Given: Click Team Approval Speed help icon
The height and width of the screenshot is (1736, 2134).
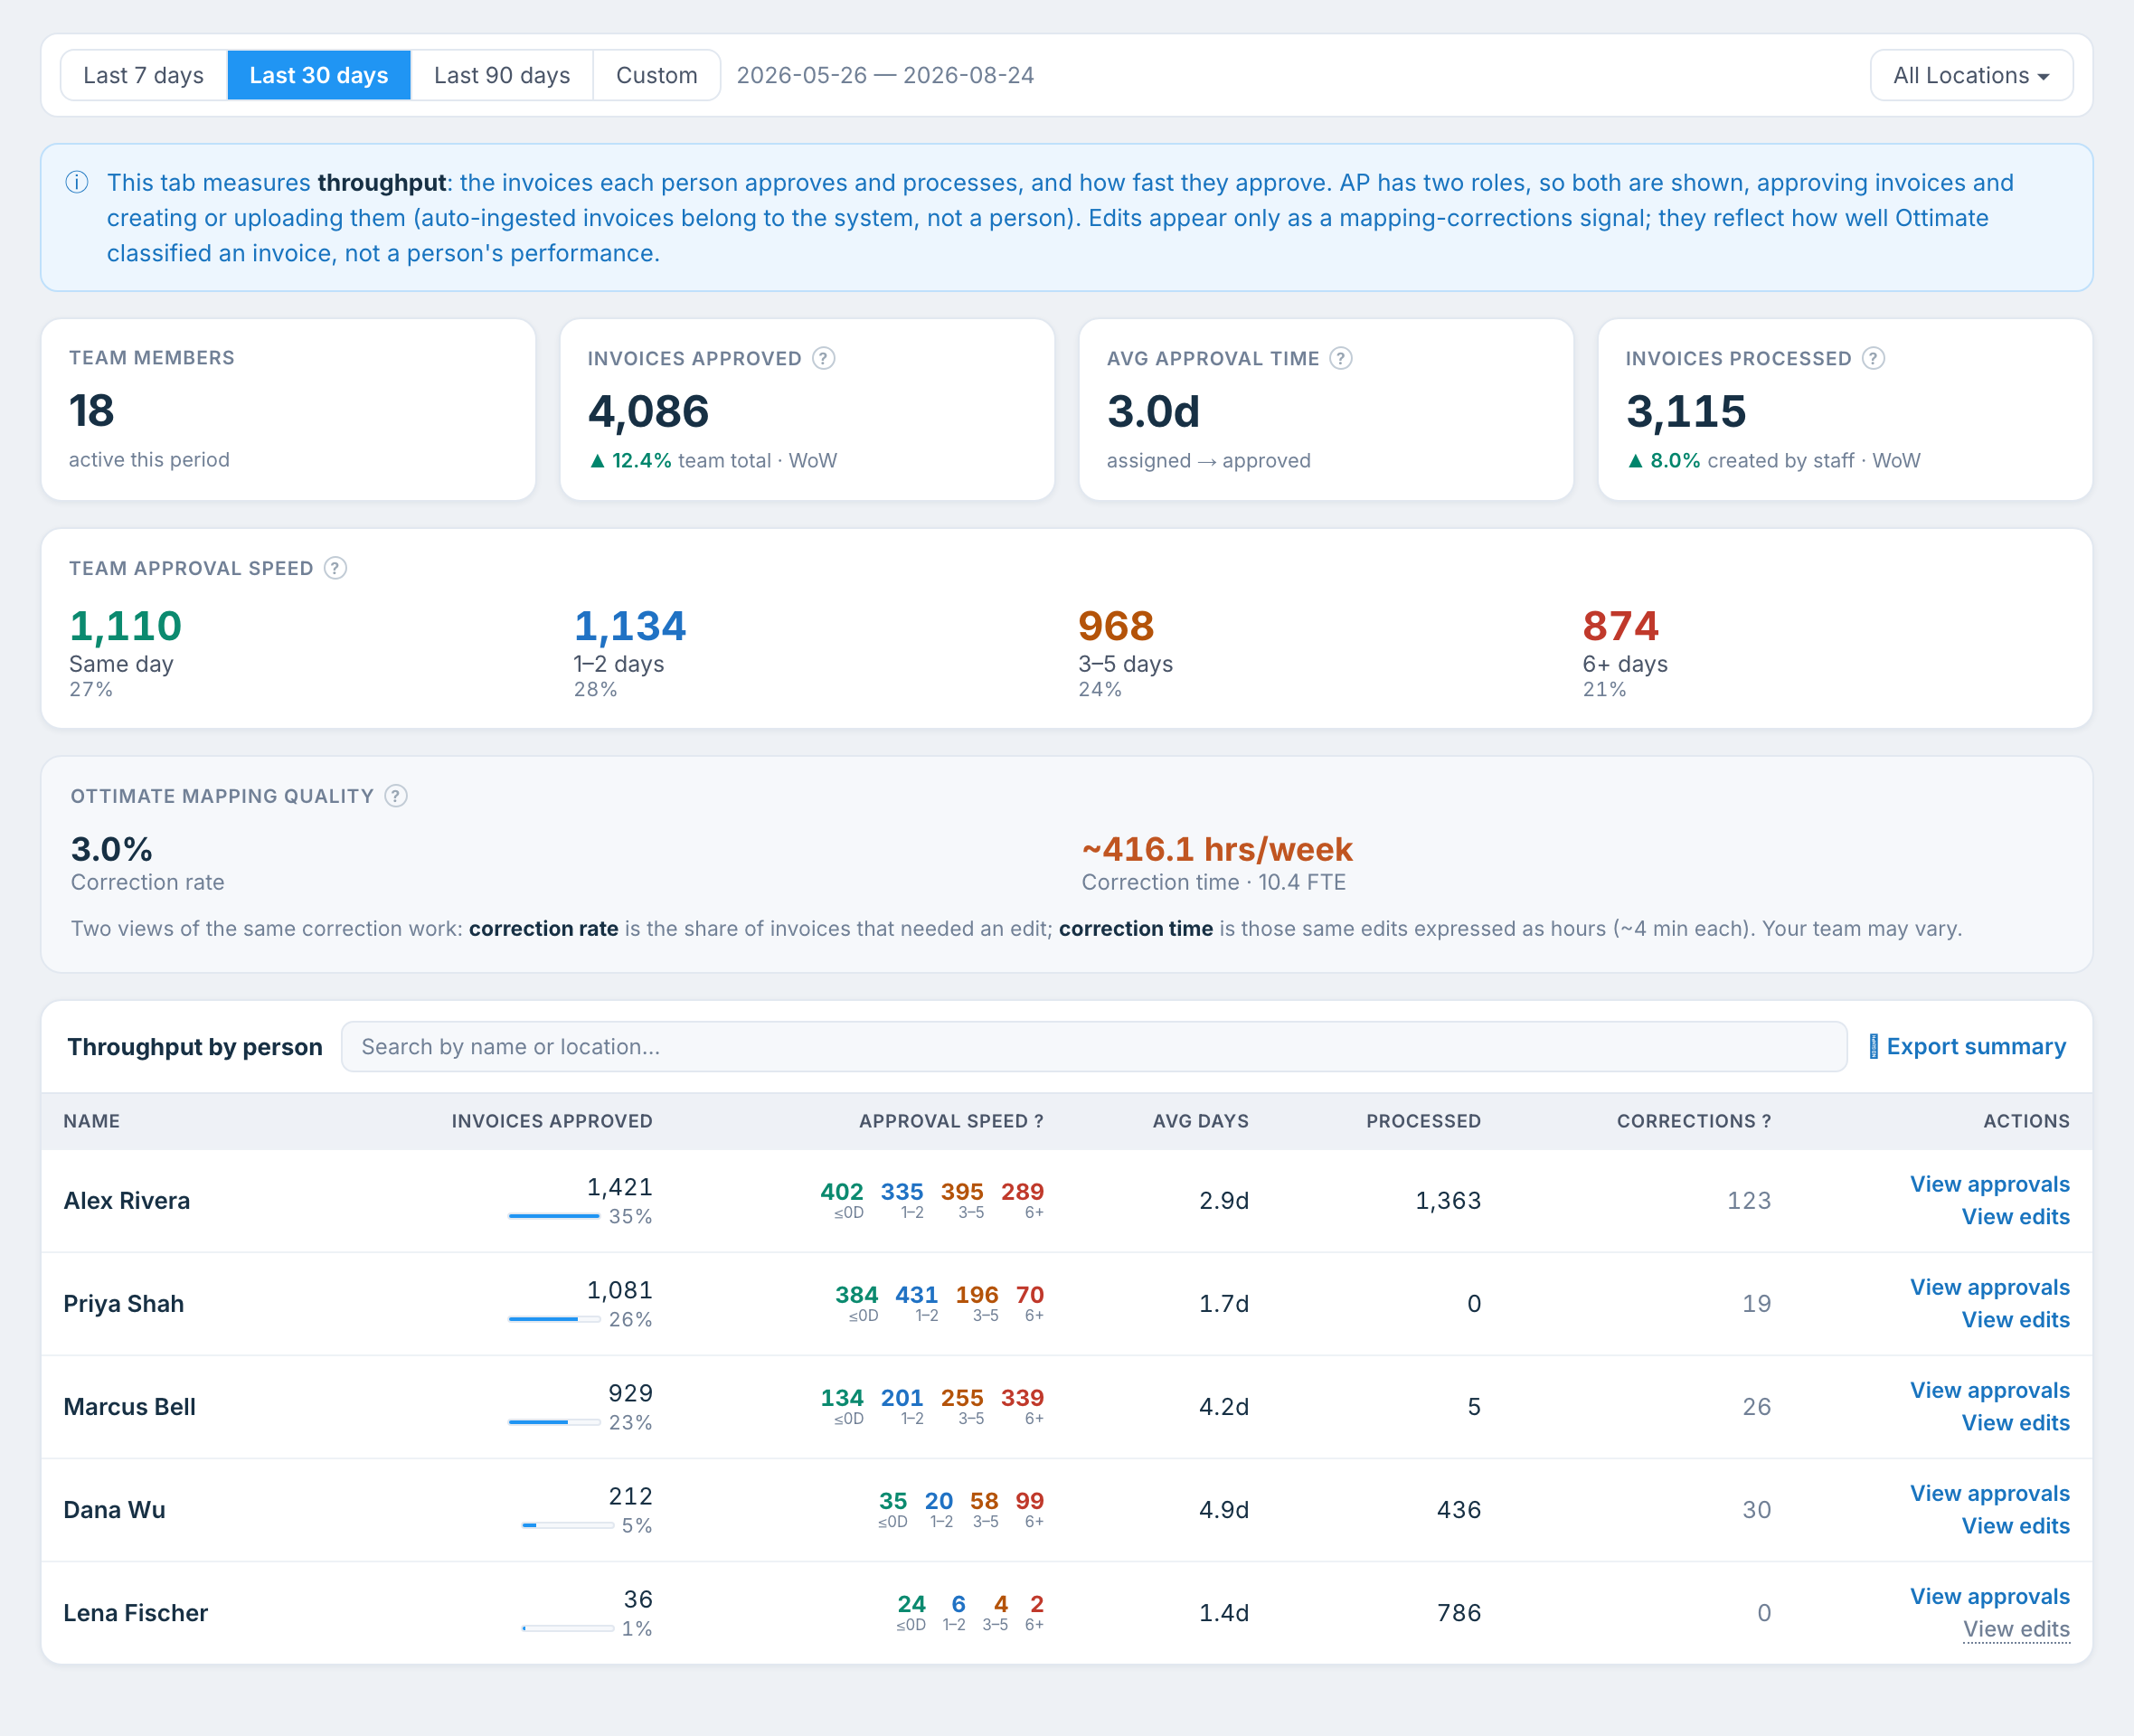Looking at the screenshot, I should (335, 568).
